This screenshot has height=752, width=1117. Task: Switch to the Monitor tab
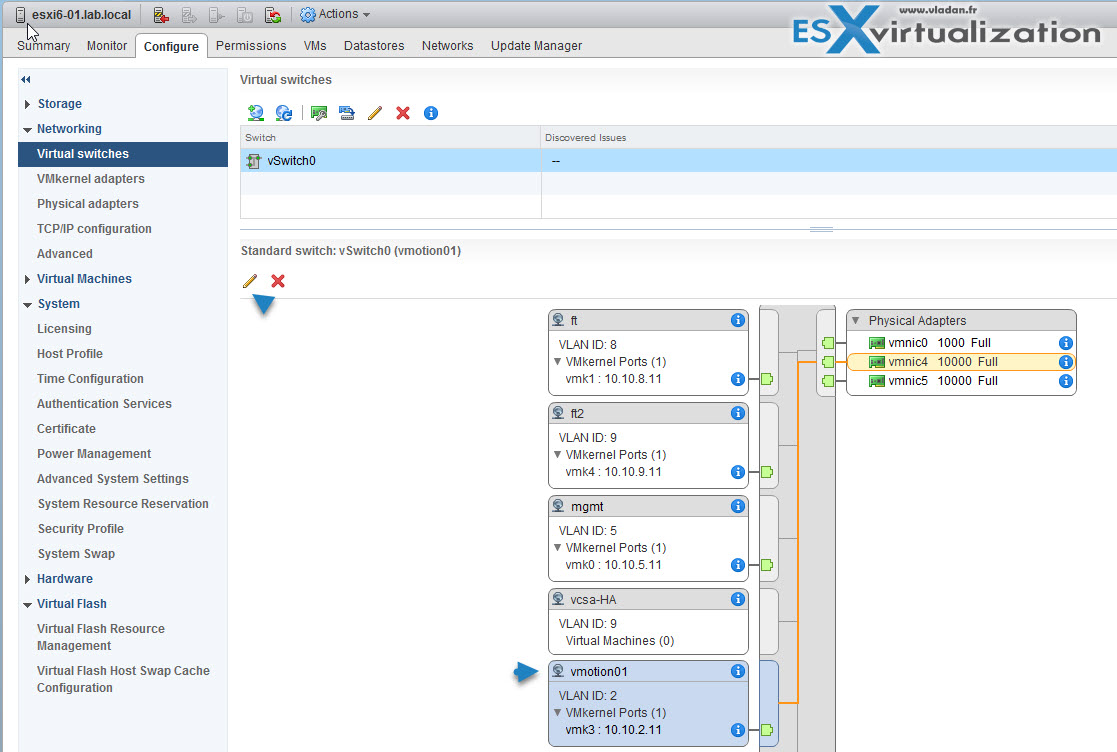[107, 46]
